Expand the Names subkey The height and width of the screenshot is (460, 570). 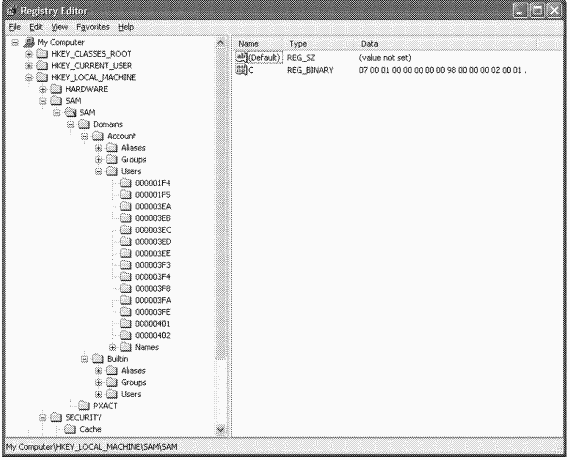point(113,347)
